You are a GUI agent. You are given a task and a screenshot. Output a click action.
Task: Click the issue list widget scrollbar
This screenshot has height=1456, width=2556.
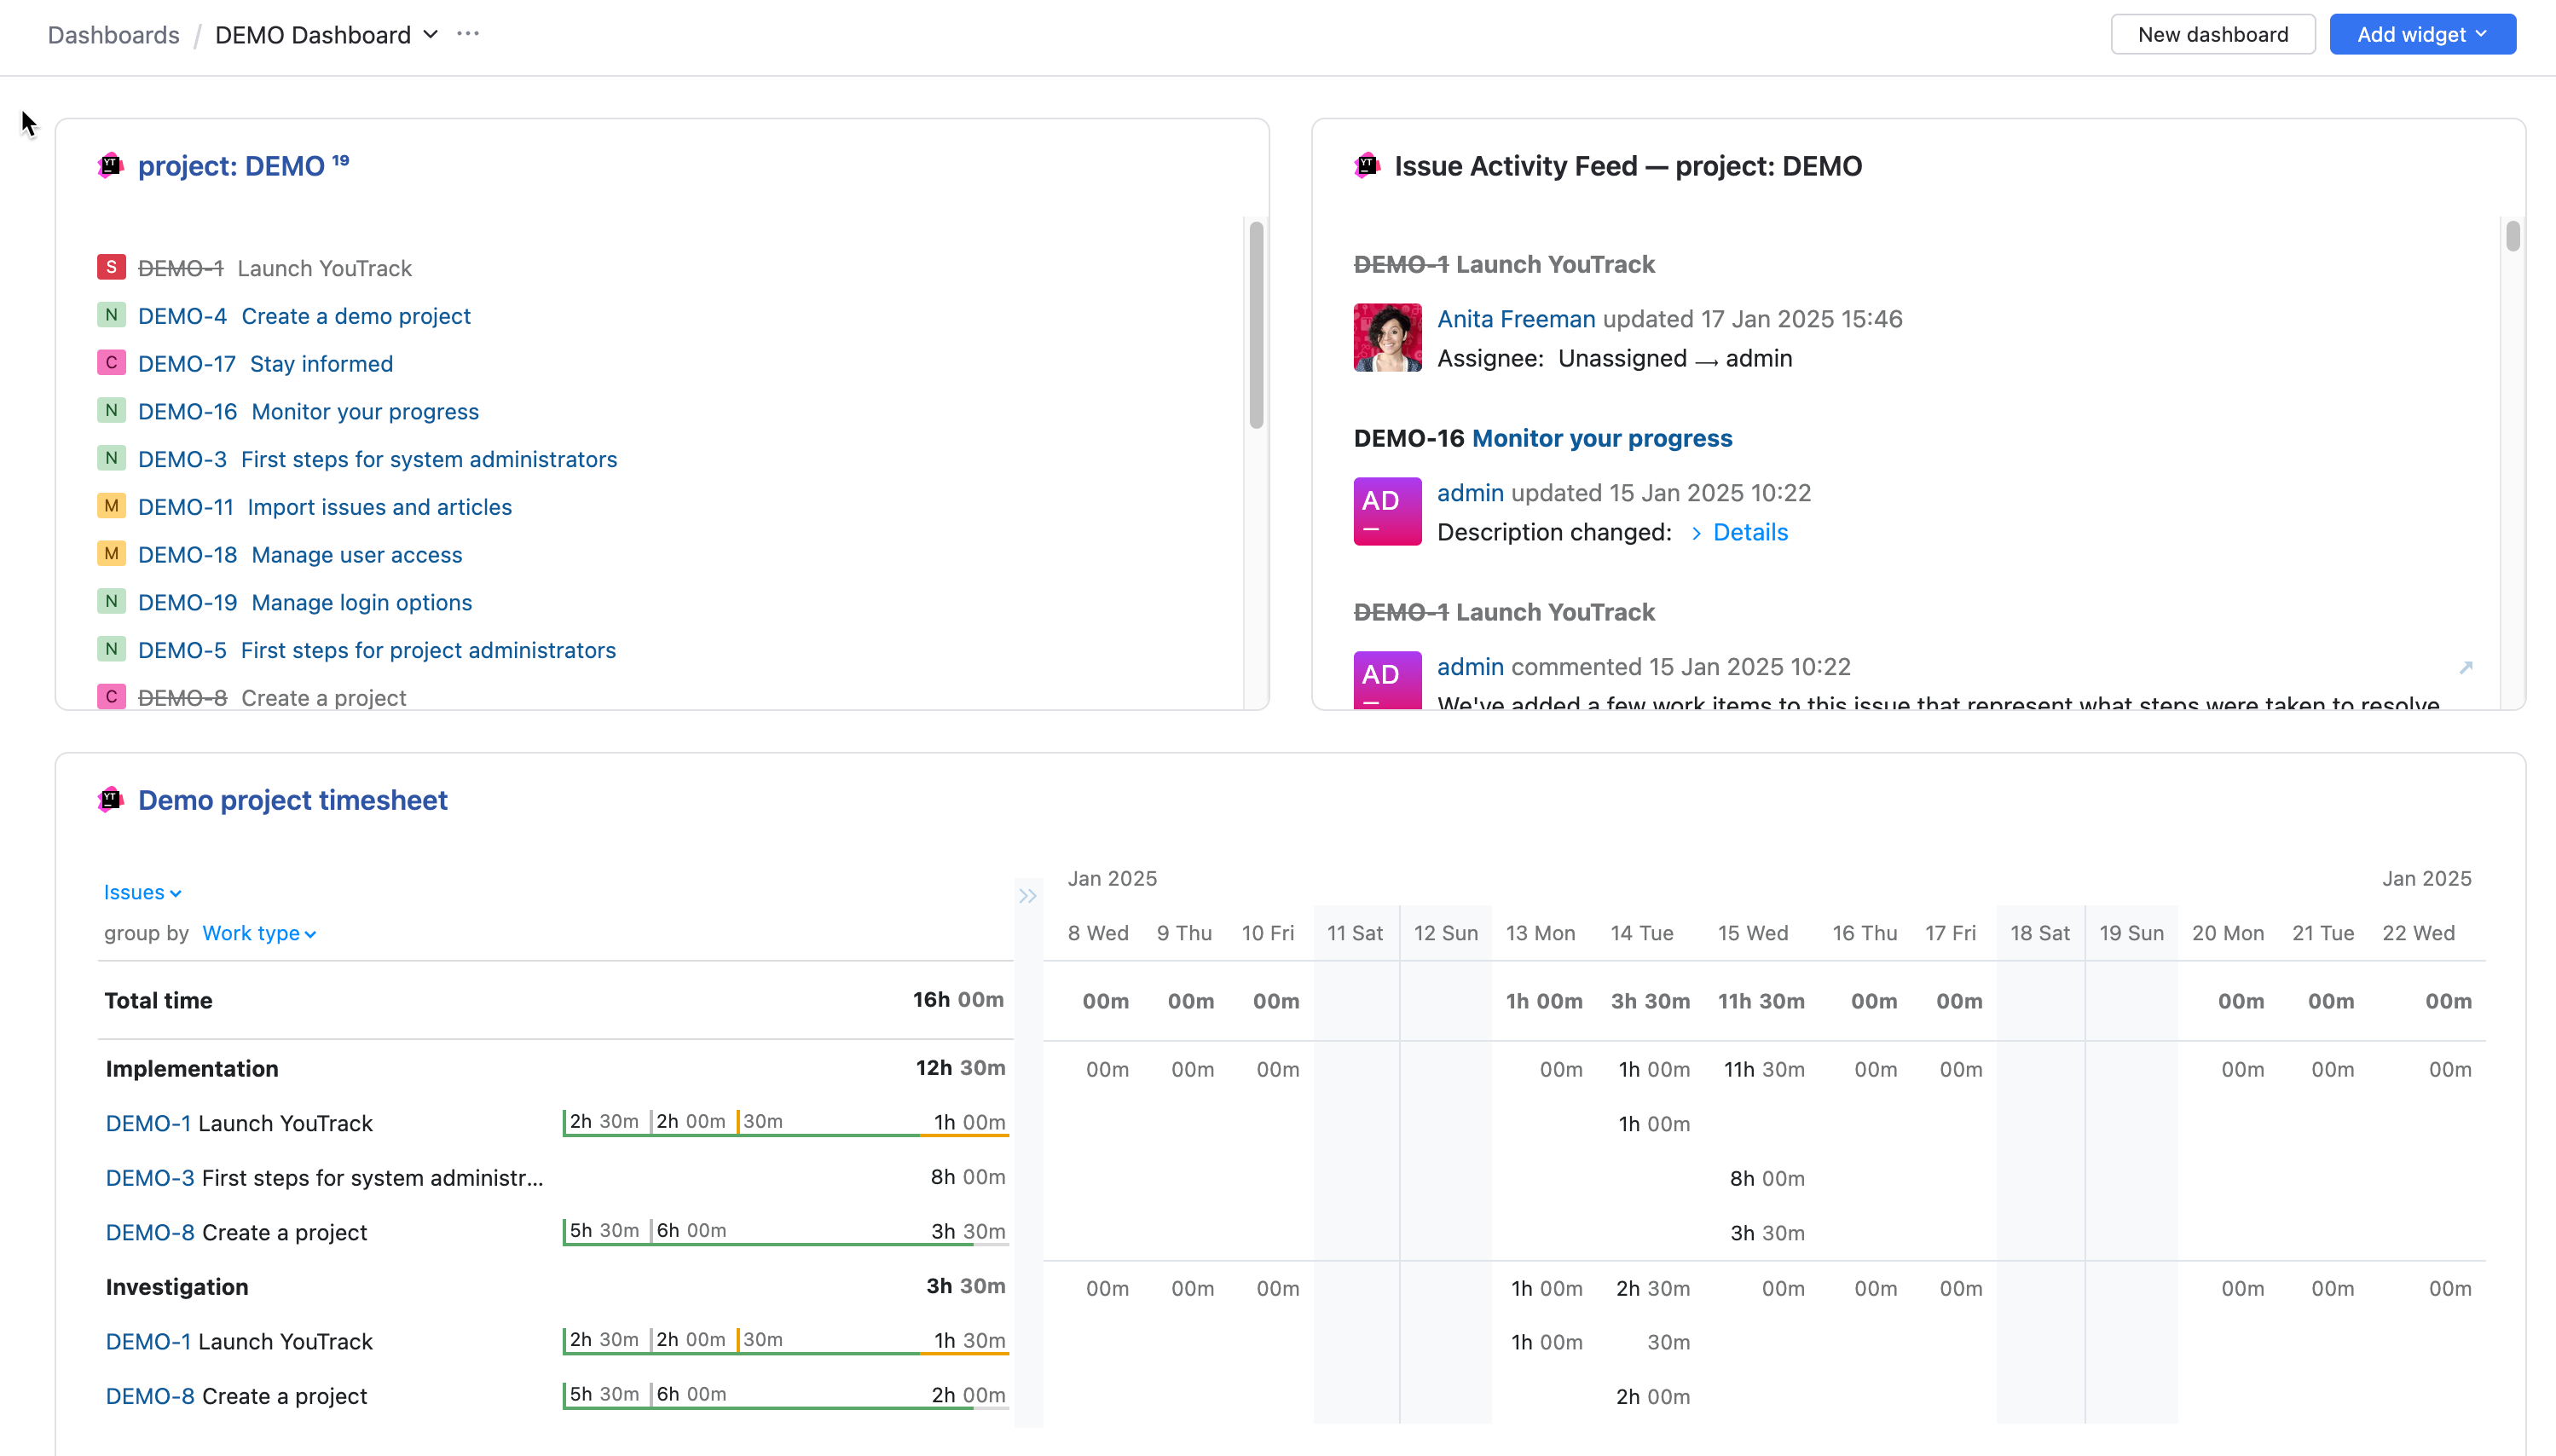tap(1256, 325)
